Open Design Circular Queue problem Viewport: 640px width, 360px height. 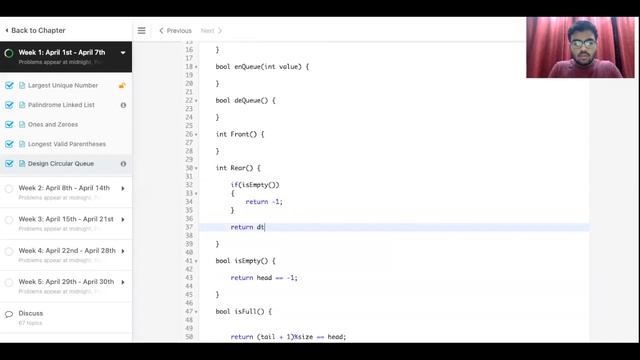point(61,164)
